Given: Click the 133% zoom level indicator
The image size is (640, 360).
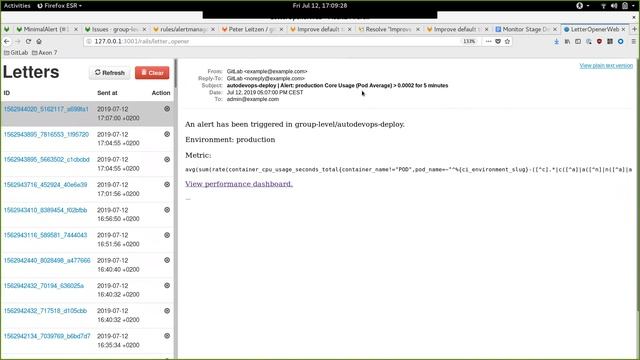Looking at the screenshot, I should (x=469, y=41).
